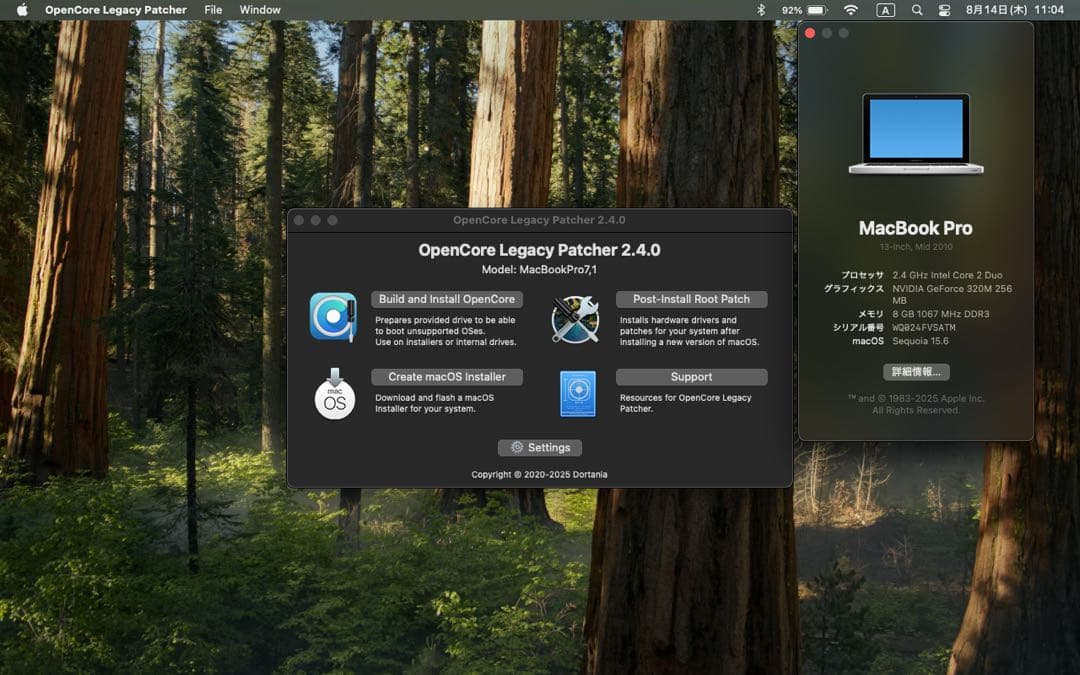Click the Bluetooth status icon
This screenshot has height=675, width=1080.
760,10
